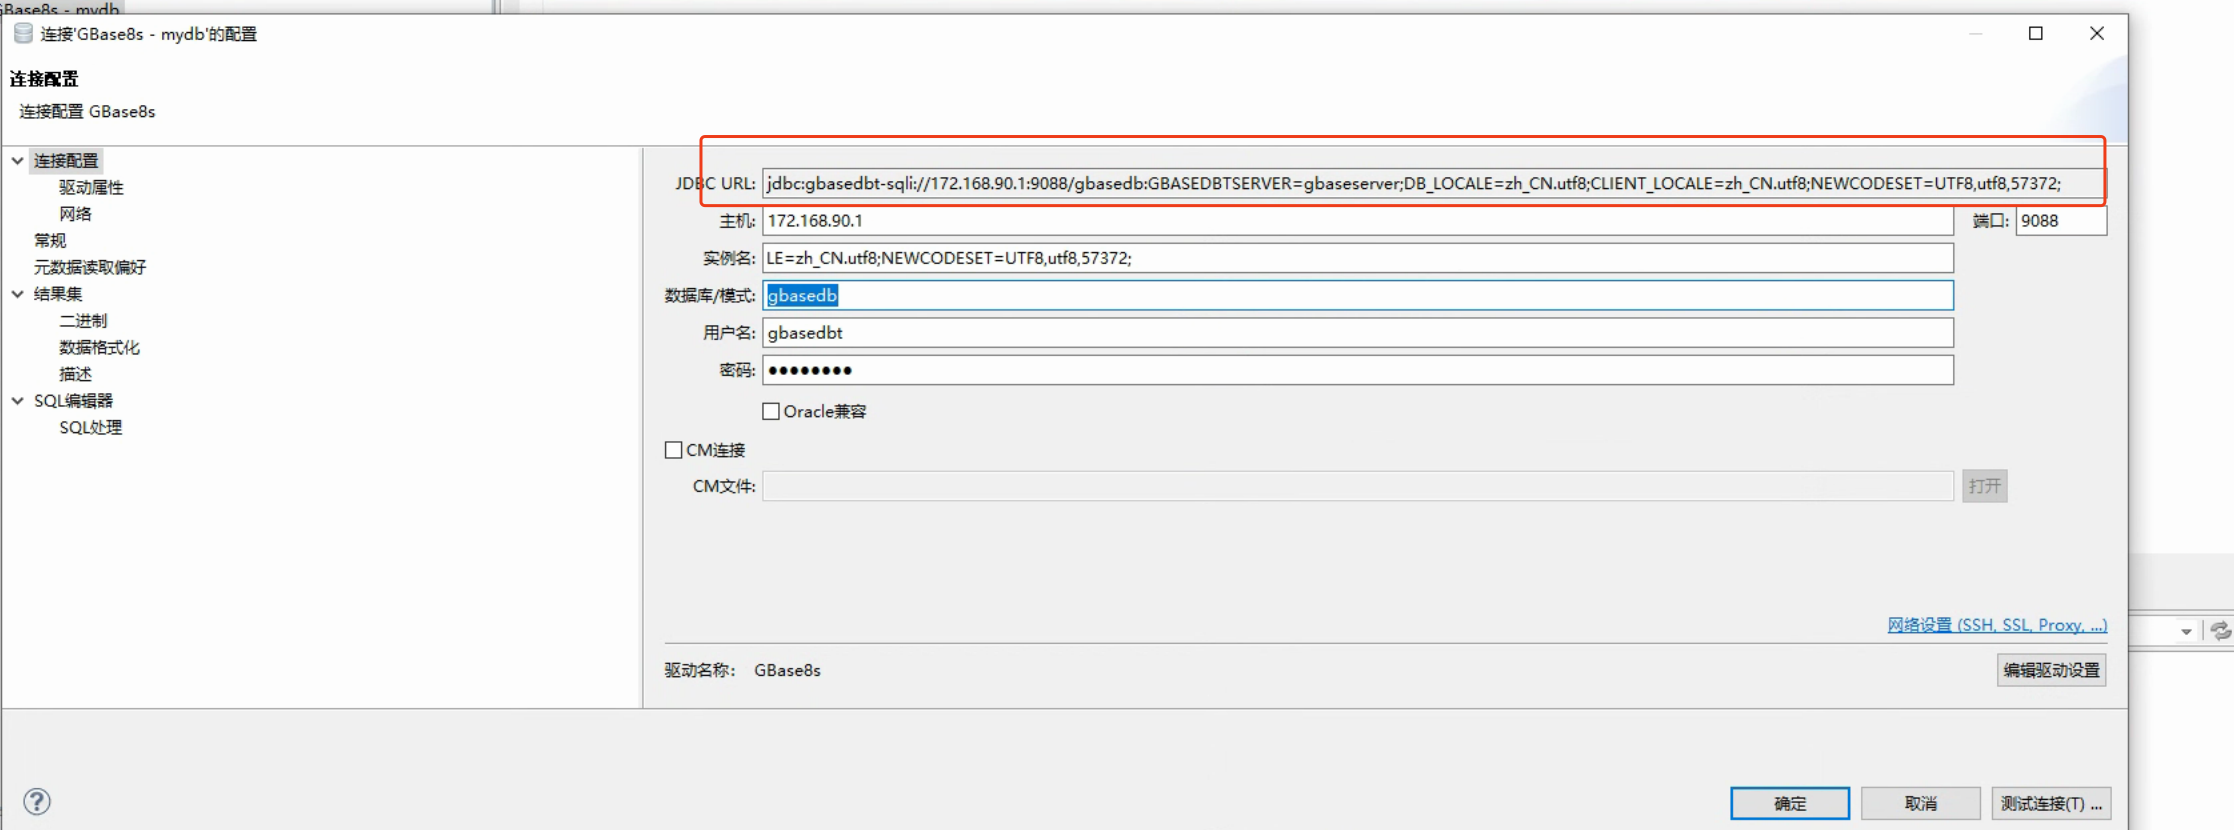Select 常规 in the settings tree

pos(50,240)
